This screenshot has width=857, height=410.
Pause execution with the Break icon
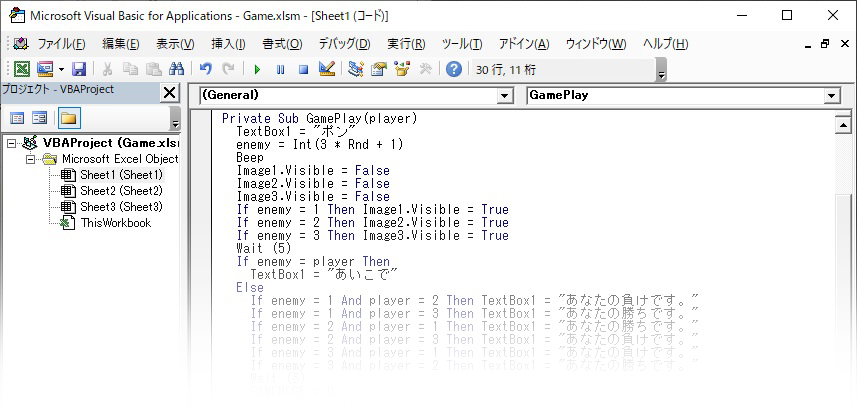280,69
